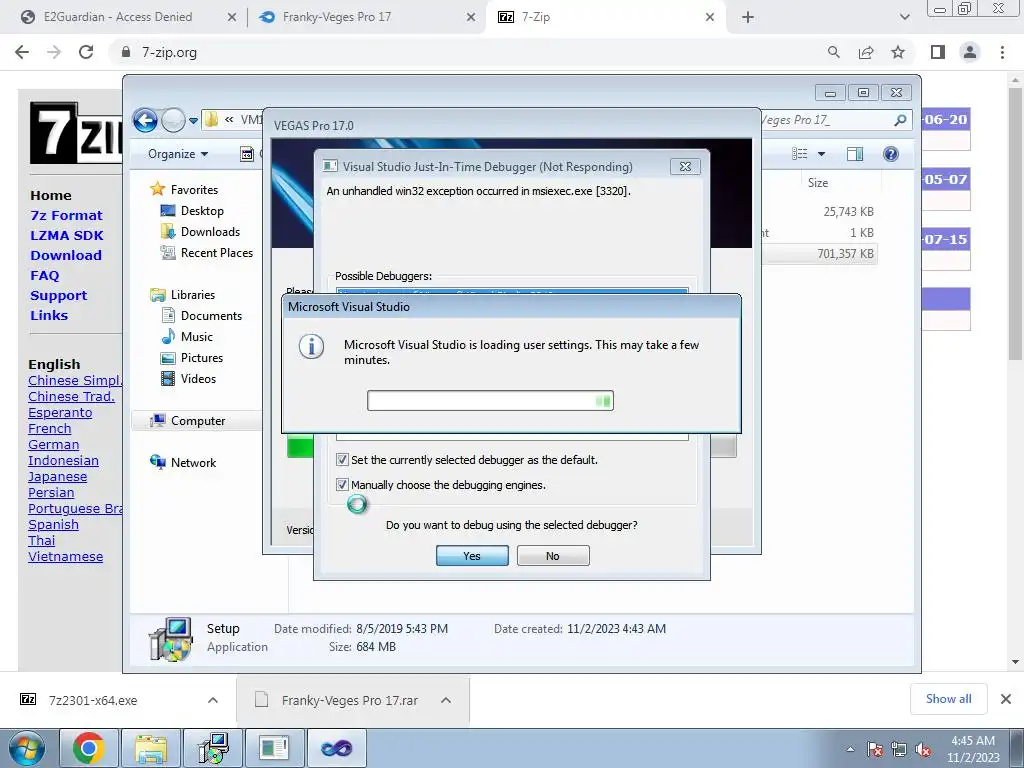
Task: Click the Explorer back arrow button
Action: [145, 120]
